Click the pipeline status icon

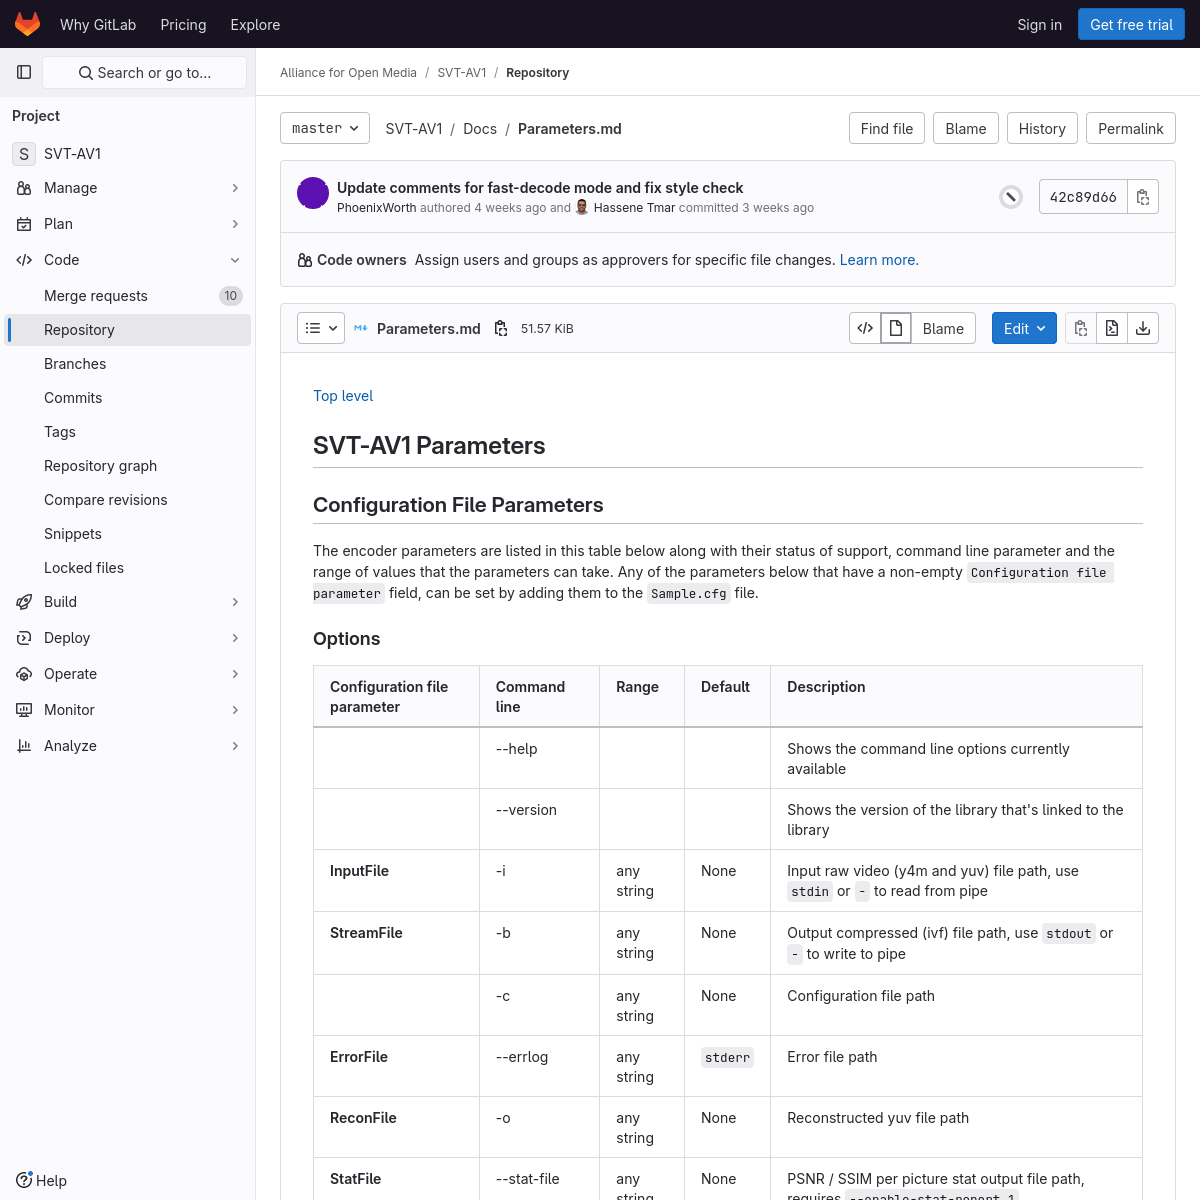pyautogui.click(x=1011, y=197)
